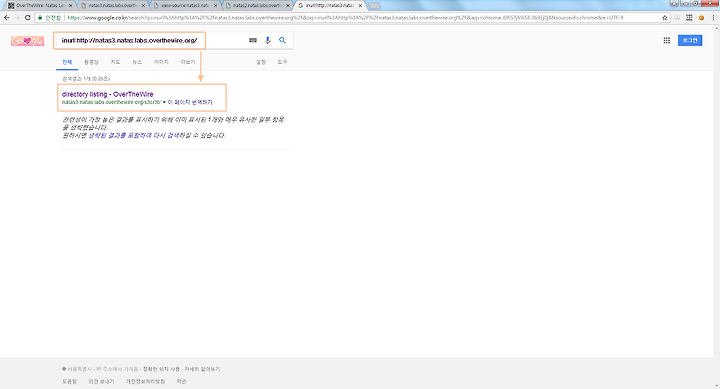This screenshot has height=389, width=720.
Task: Close the OverTheWire Natas tab
Action: click(x=71, y=6)
